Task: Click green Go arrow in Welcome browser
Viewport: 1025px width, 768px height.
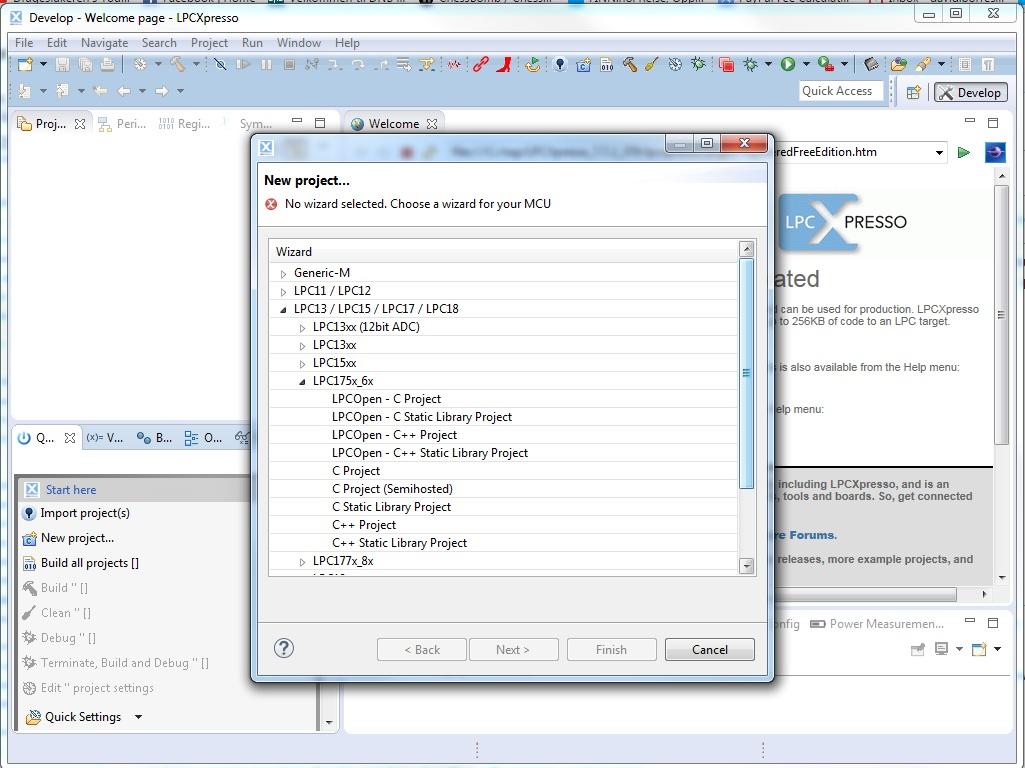Action: click(x=964, y=152)
